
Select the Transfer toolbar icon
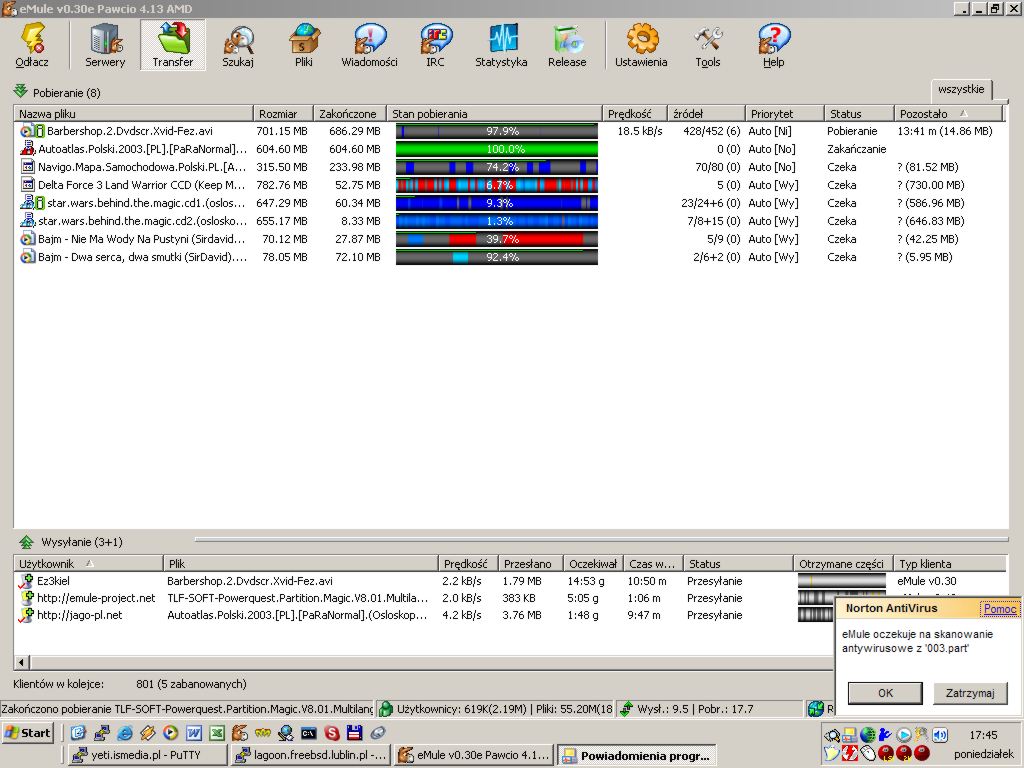(173, 44)
